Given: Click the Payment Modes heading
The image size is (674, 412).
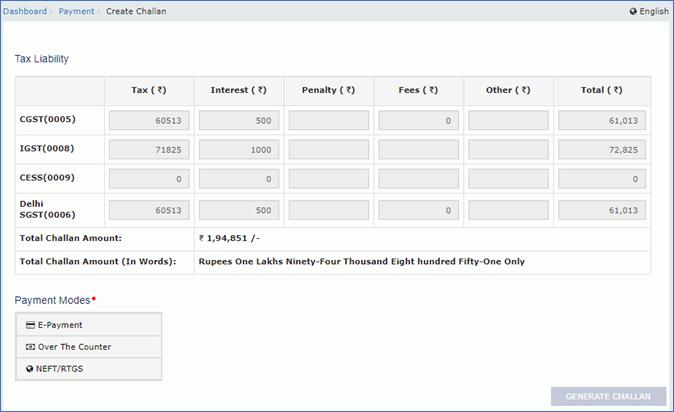Looking at the screenshot, I should (x=52, y=300).
